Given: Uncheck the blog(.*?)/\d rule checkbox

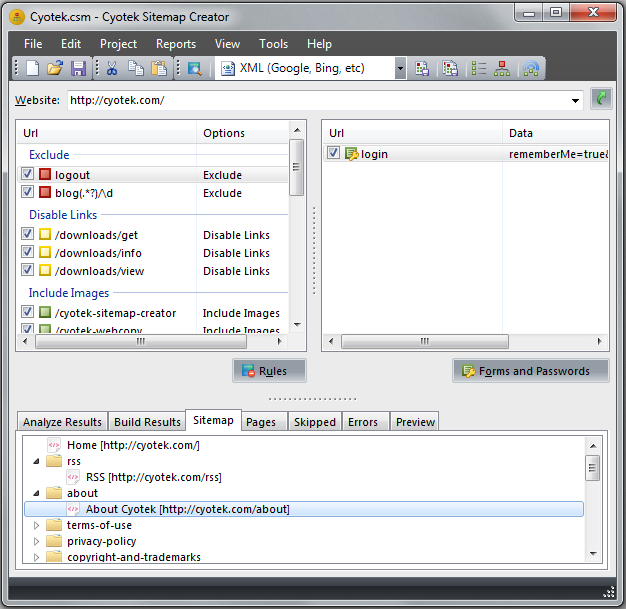Looking at the screenshot, I should click(x=27, y=192).
